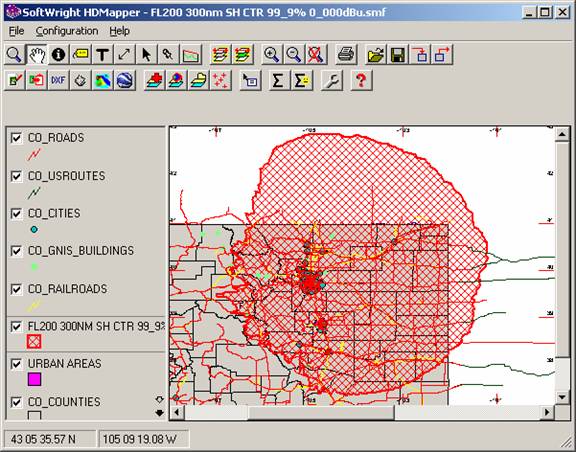This screenshot has width=576, height=452.
Task: Click the crossed-out magnifier icon
Action: coord(316,55)
